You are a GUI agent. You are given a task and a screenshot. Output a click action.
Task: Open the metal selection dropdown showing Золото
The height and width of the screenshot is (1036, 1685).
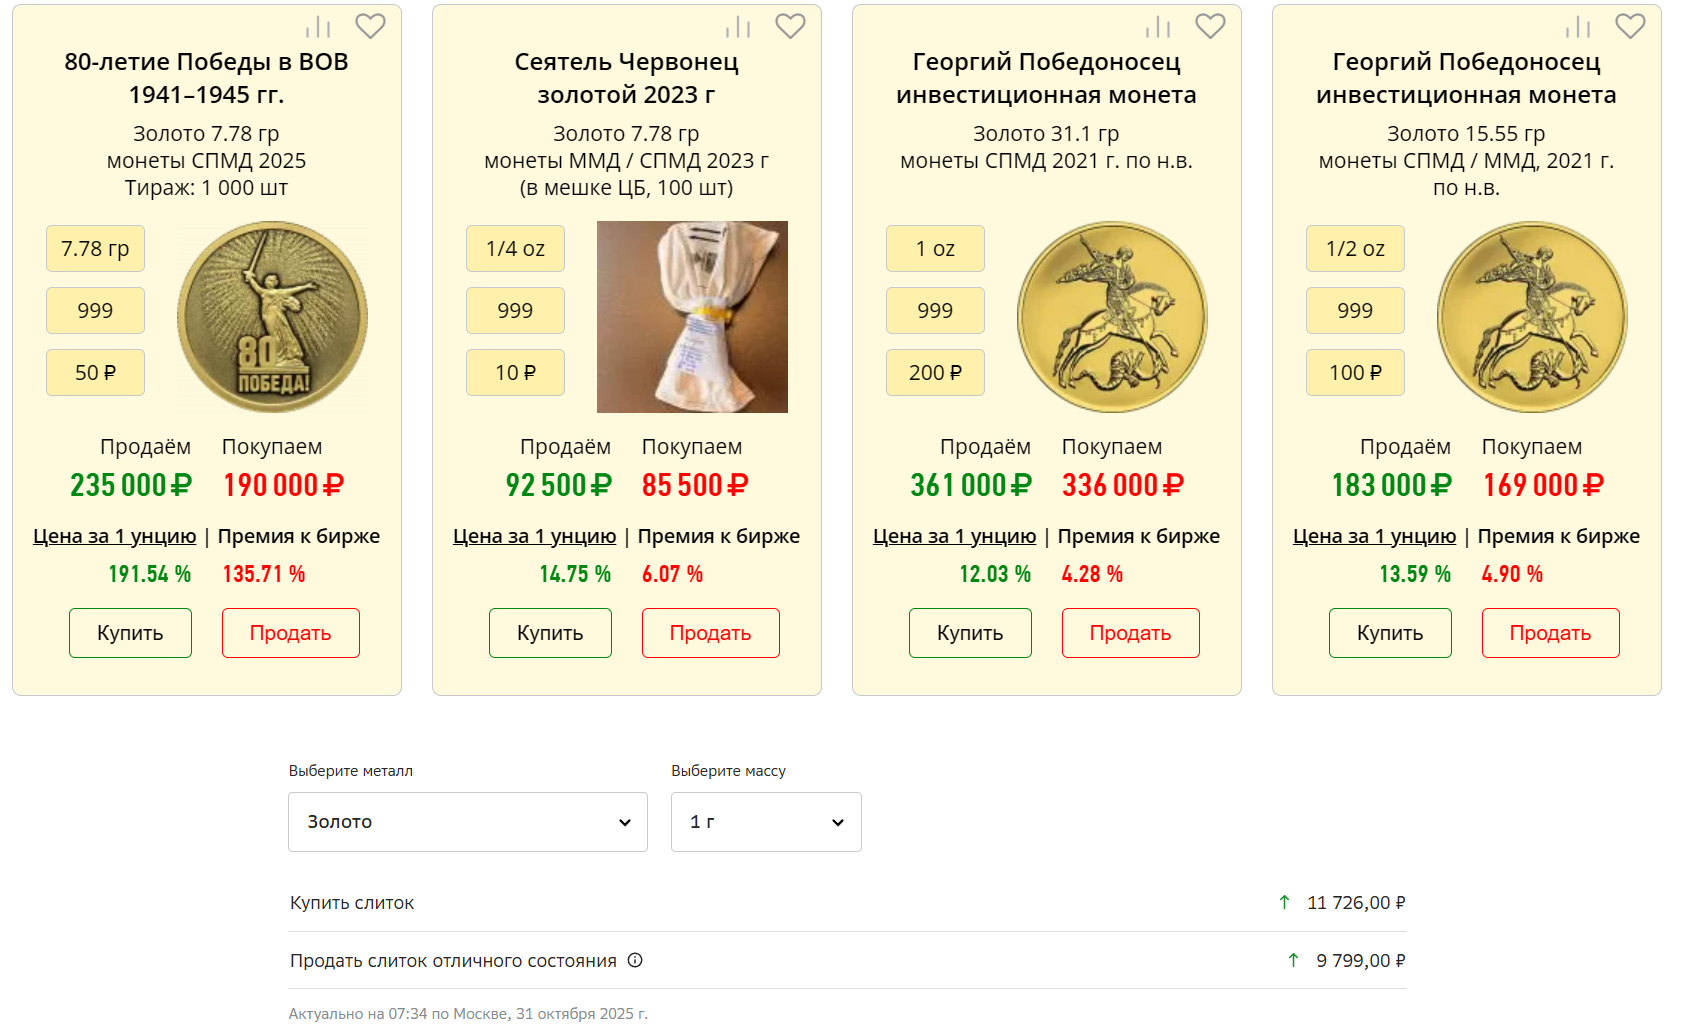(467, 822)
